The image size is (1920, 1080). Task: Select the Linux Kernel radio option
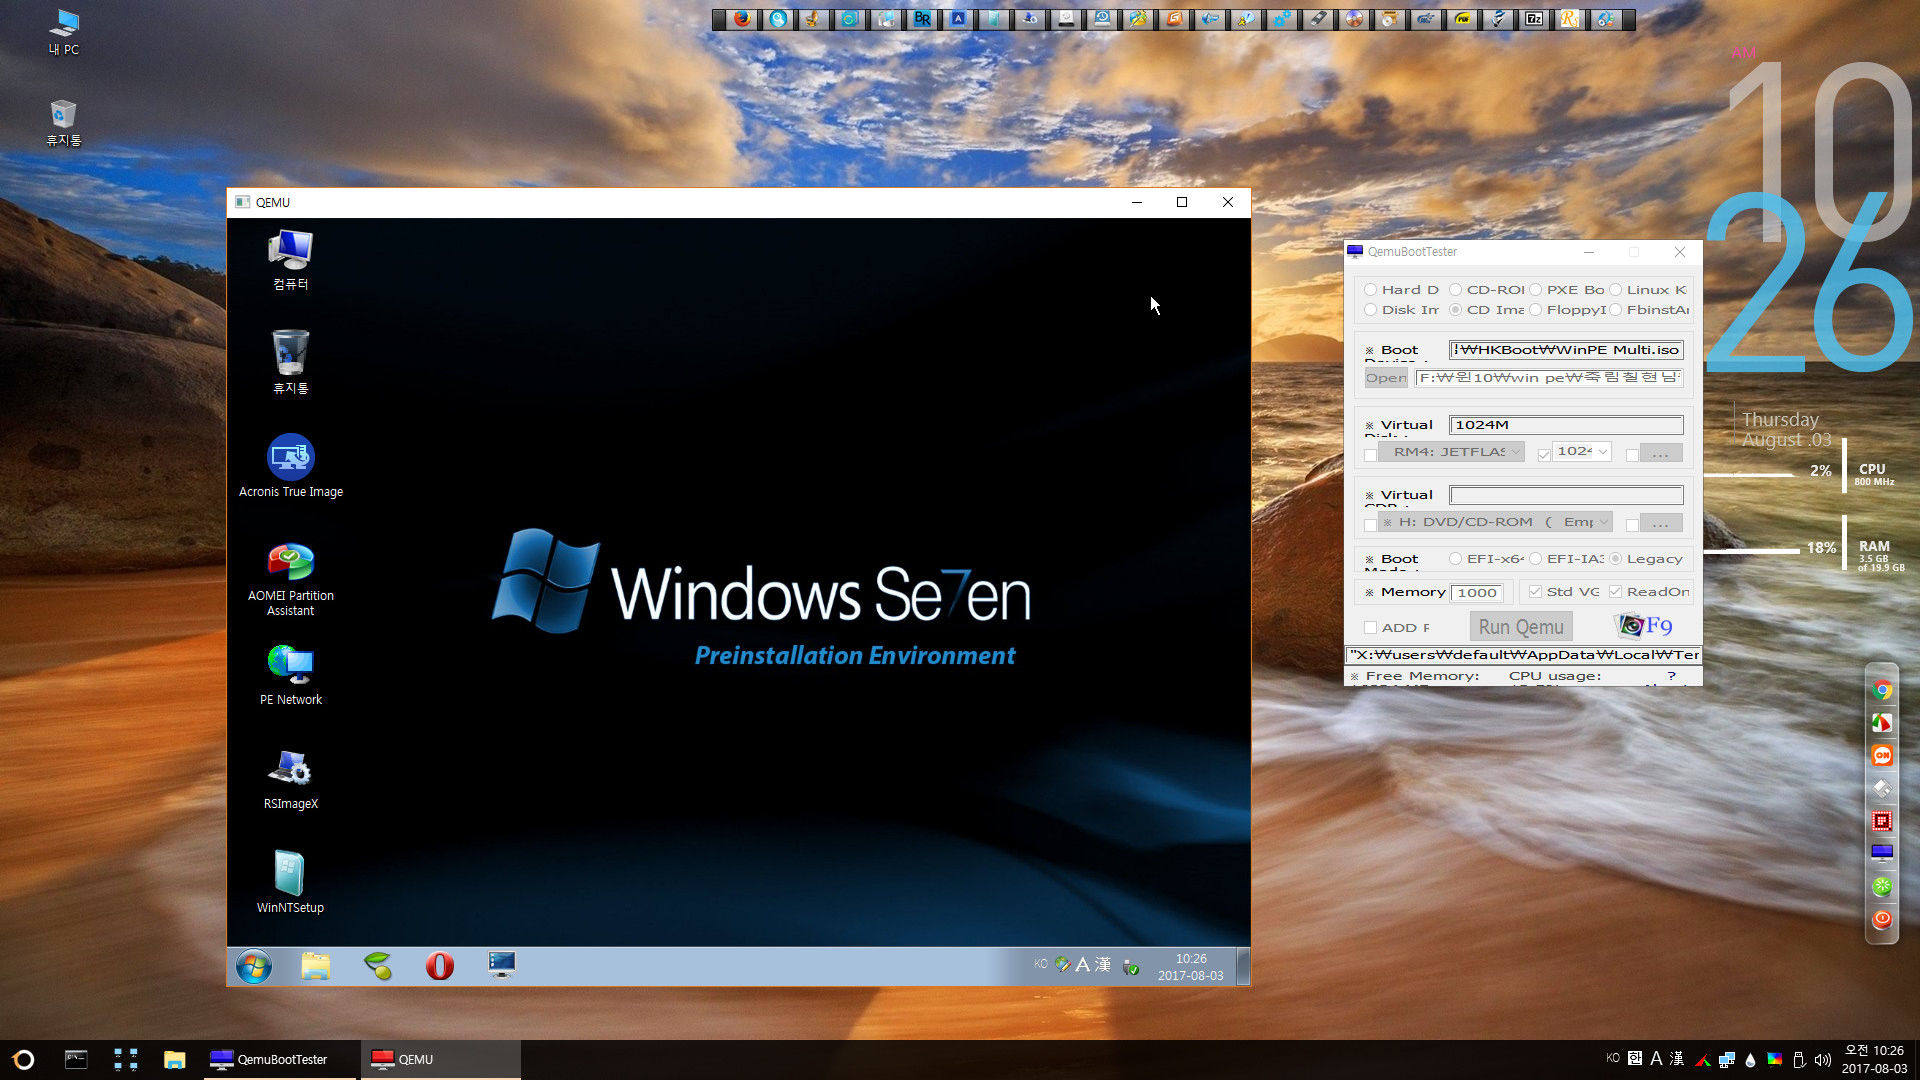tap(1615, 290)
